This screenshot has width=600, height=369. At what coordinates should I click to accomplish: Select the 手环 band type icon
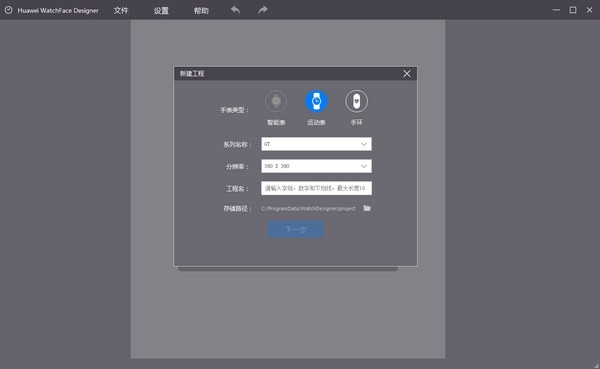357,101
